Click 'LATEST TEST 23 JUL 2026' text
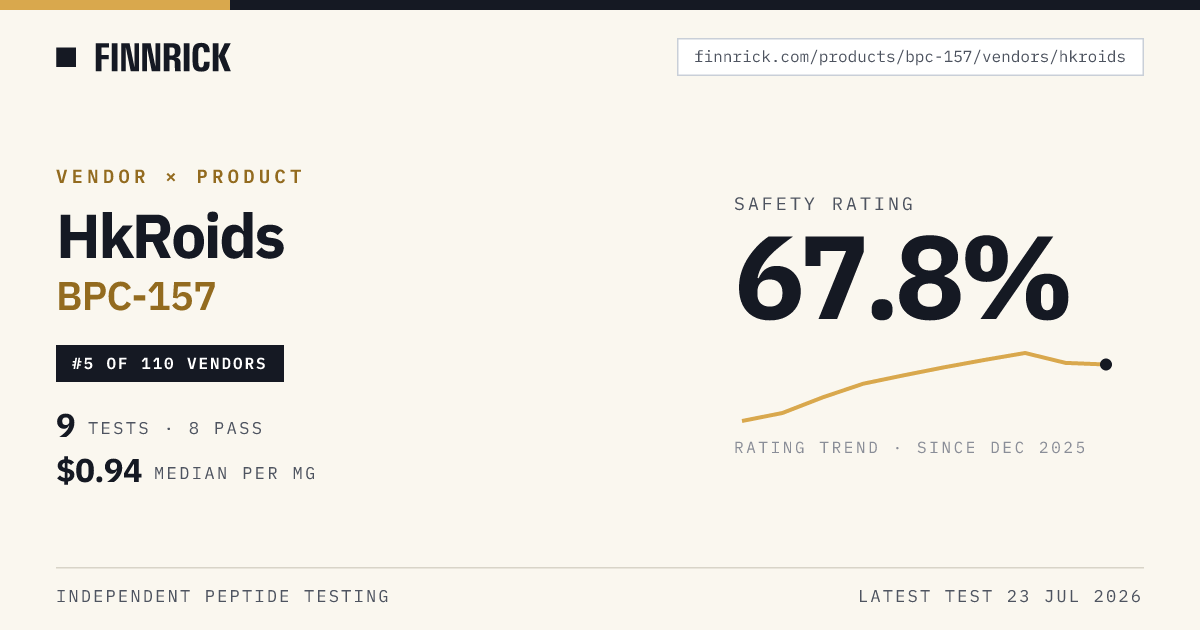The image size is (1200, 630). coord(1000,597)
